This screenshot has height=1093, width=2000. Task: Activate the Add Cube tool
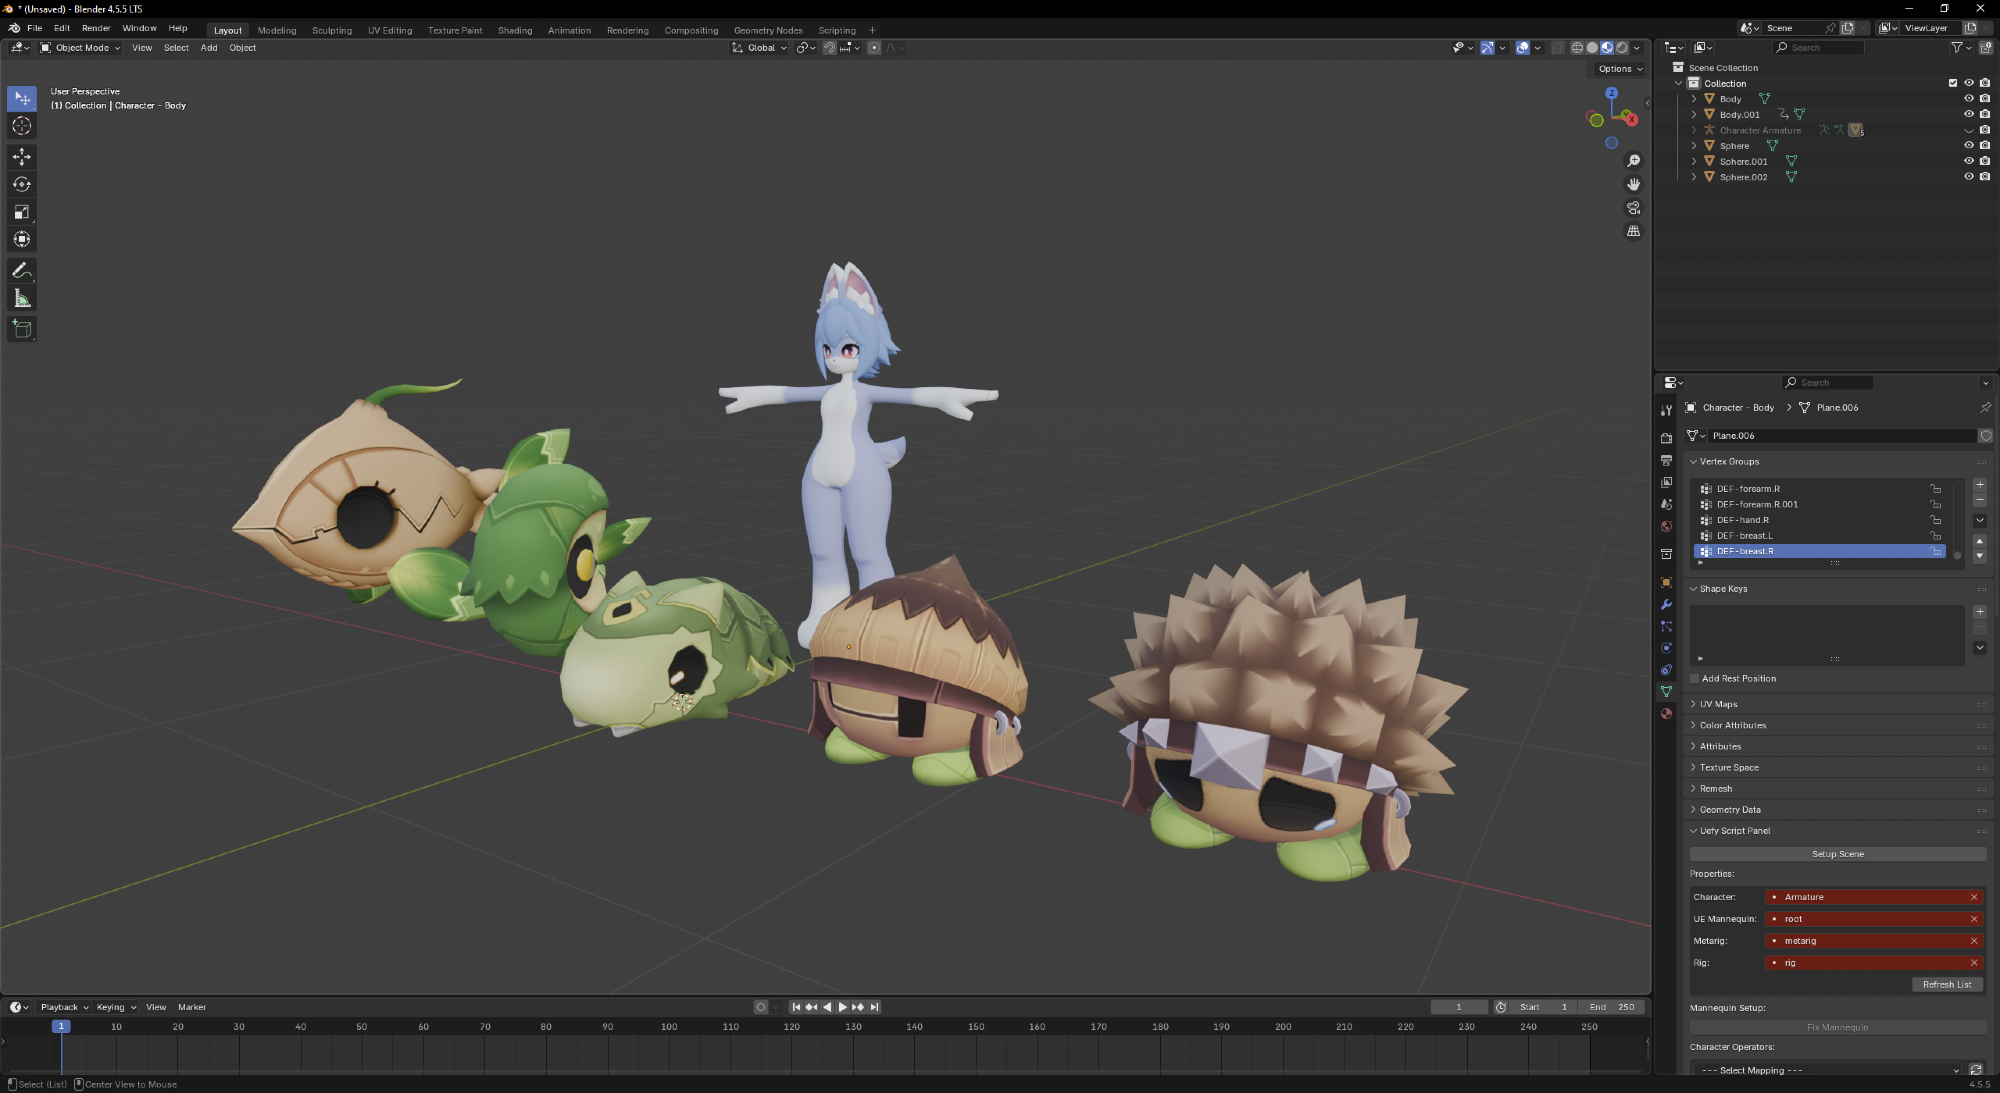[x=22, y=329]
